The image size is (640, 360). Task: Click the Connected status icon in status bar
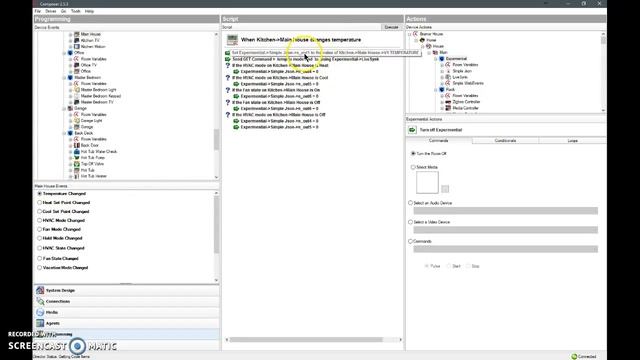tap(574, 356)
